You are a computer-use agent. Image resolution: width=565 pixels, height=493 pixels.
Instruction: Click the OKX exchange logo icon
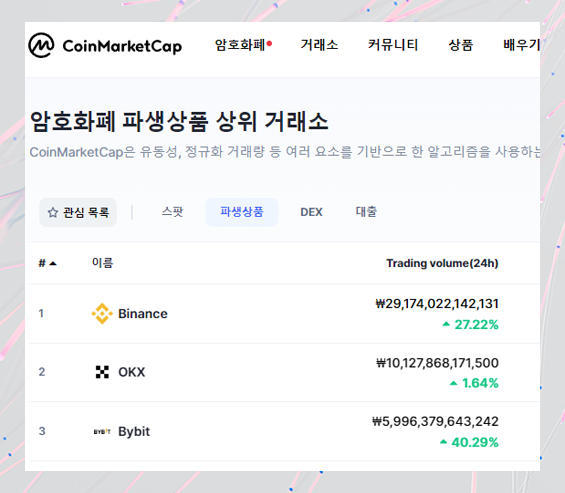tap(102, 372)
